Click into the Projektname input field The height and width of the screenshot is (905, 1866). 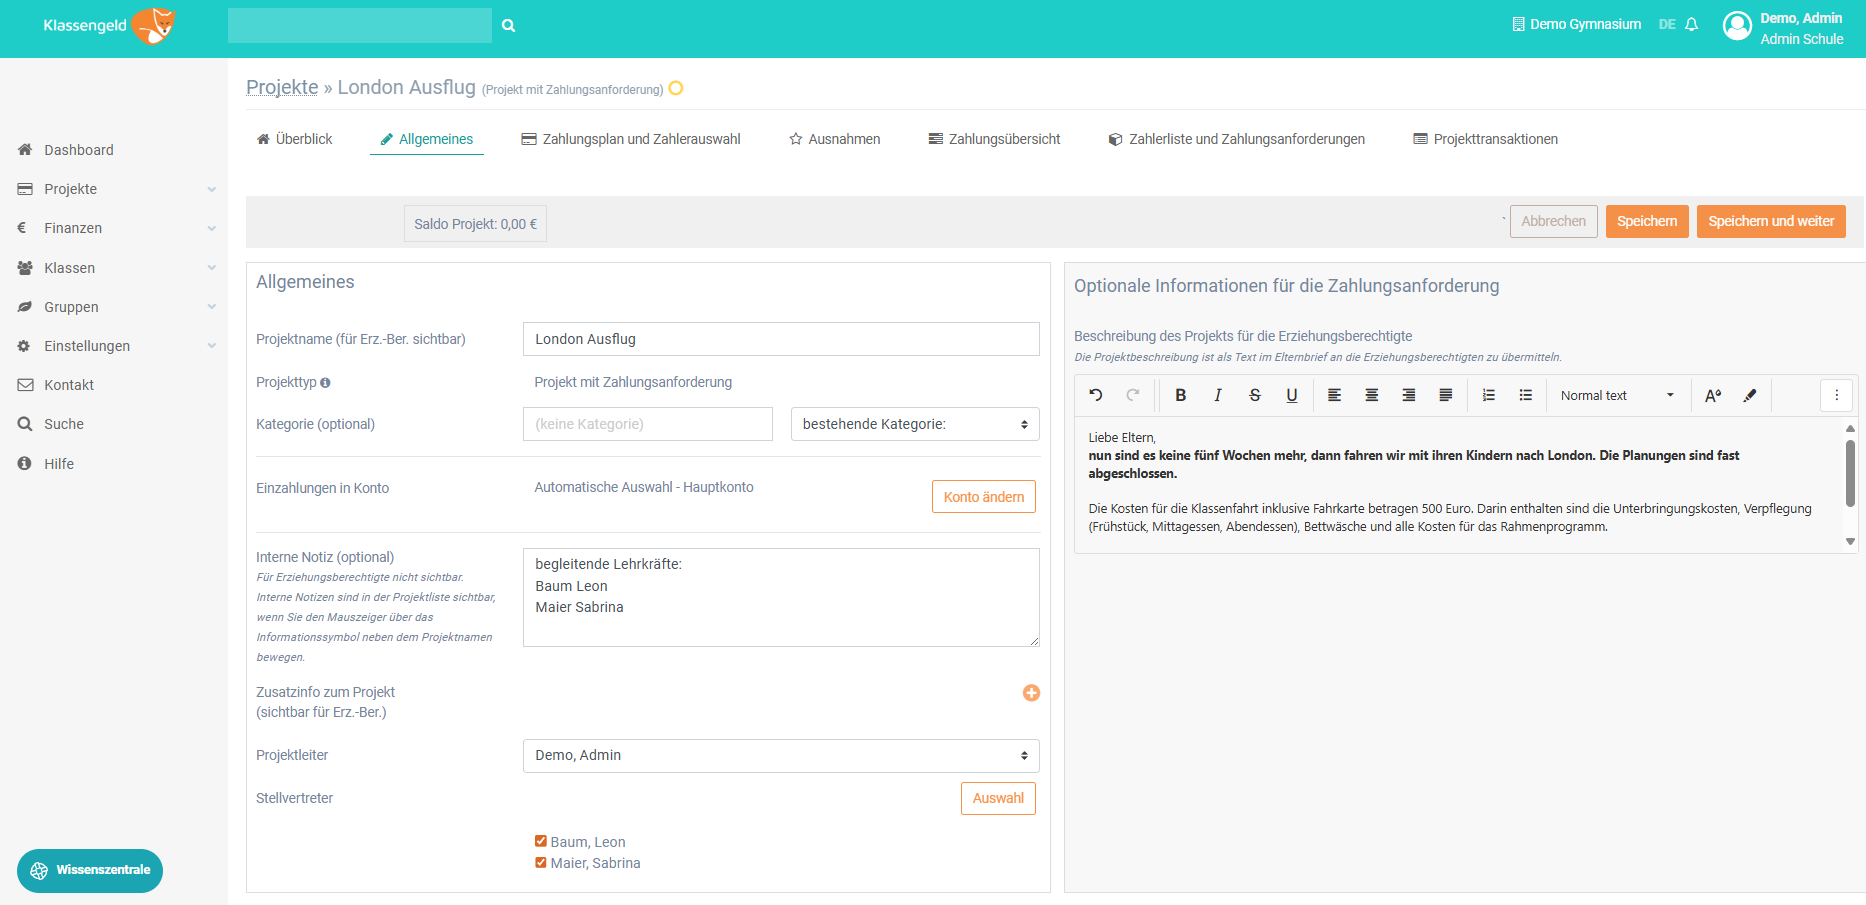pyautogui.click(x=781, y=339)
